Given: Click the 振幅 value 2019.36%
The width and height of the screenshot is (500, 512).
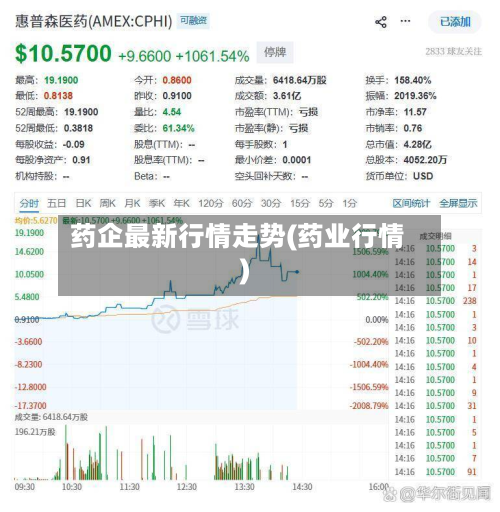Looking at the screenshot, I should click(415, 96).
